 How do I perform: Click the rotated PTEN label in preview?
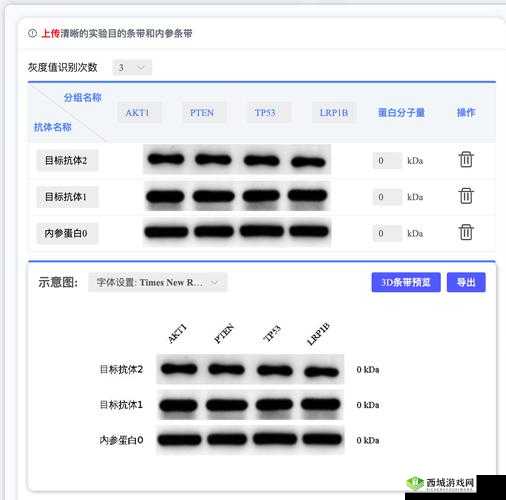[224, 333]
